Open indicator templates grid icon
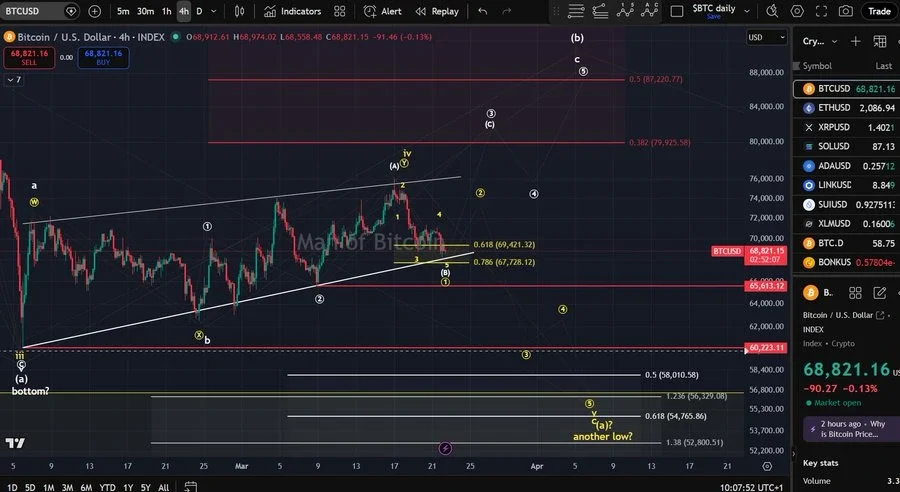 (x=340, y=11)
